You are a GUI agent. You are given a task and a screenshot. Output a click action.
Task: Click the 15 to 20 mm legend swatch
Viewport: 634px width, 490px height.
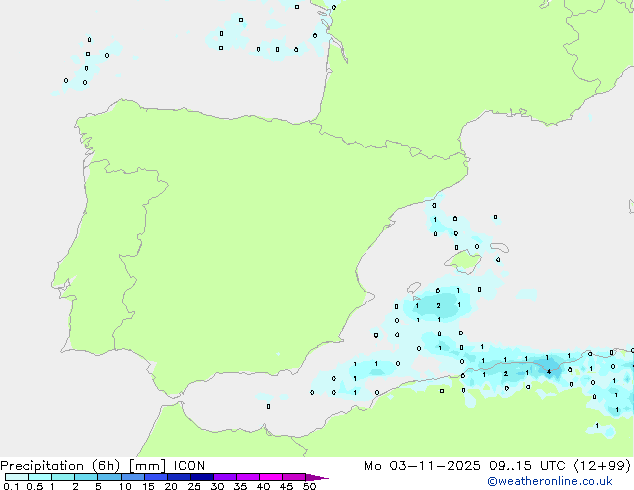(x=155, y=477)
